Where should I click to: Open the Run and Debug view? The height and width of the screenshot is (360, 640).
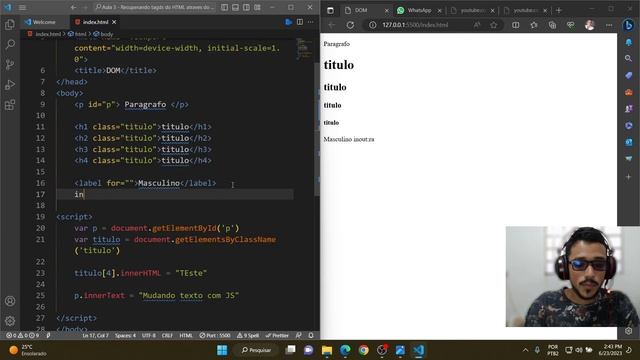click(10, 84)
